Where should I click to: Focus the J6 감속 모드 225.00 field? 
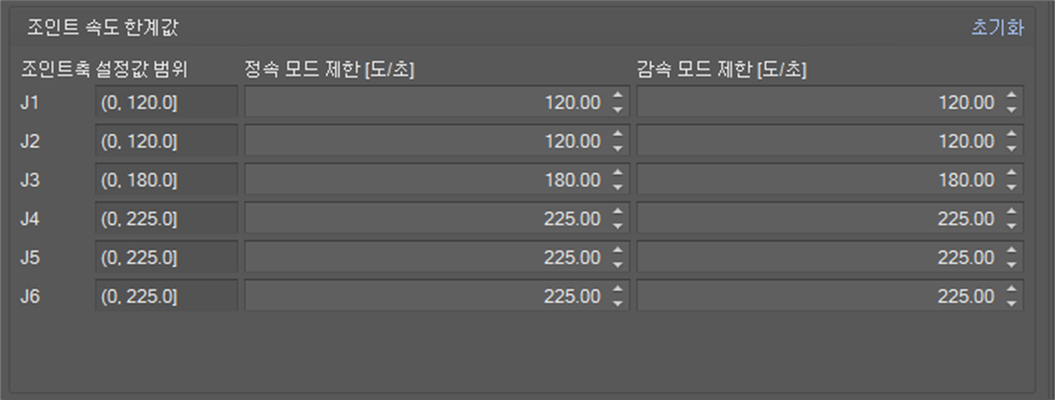tap(818, 297)
